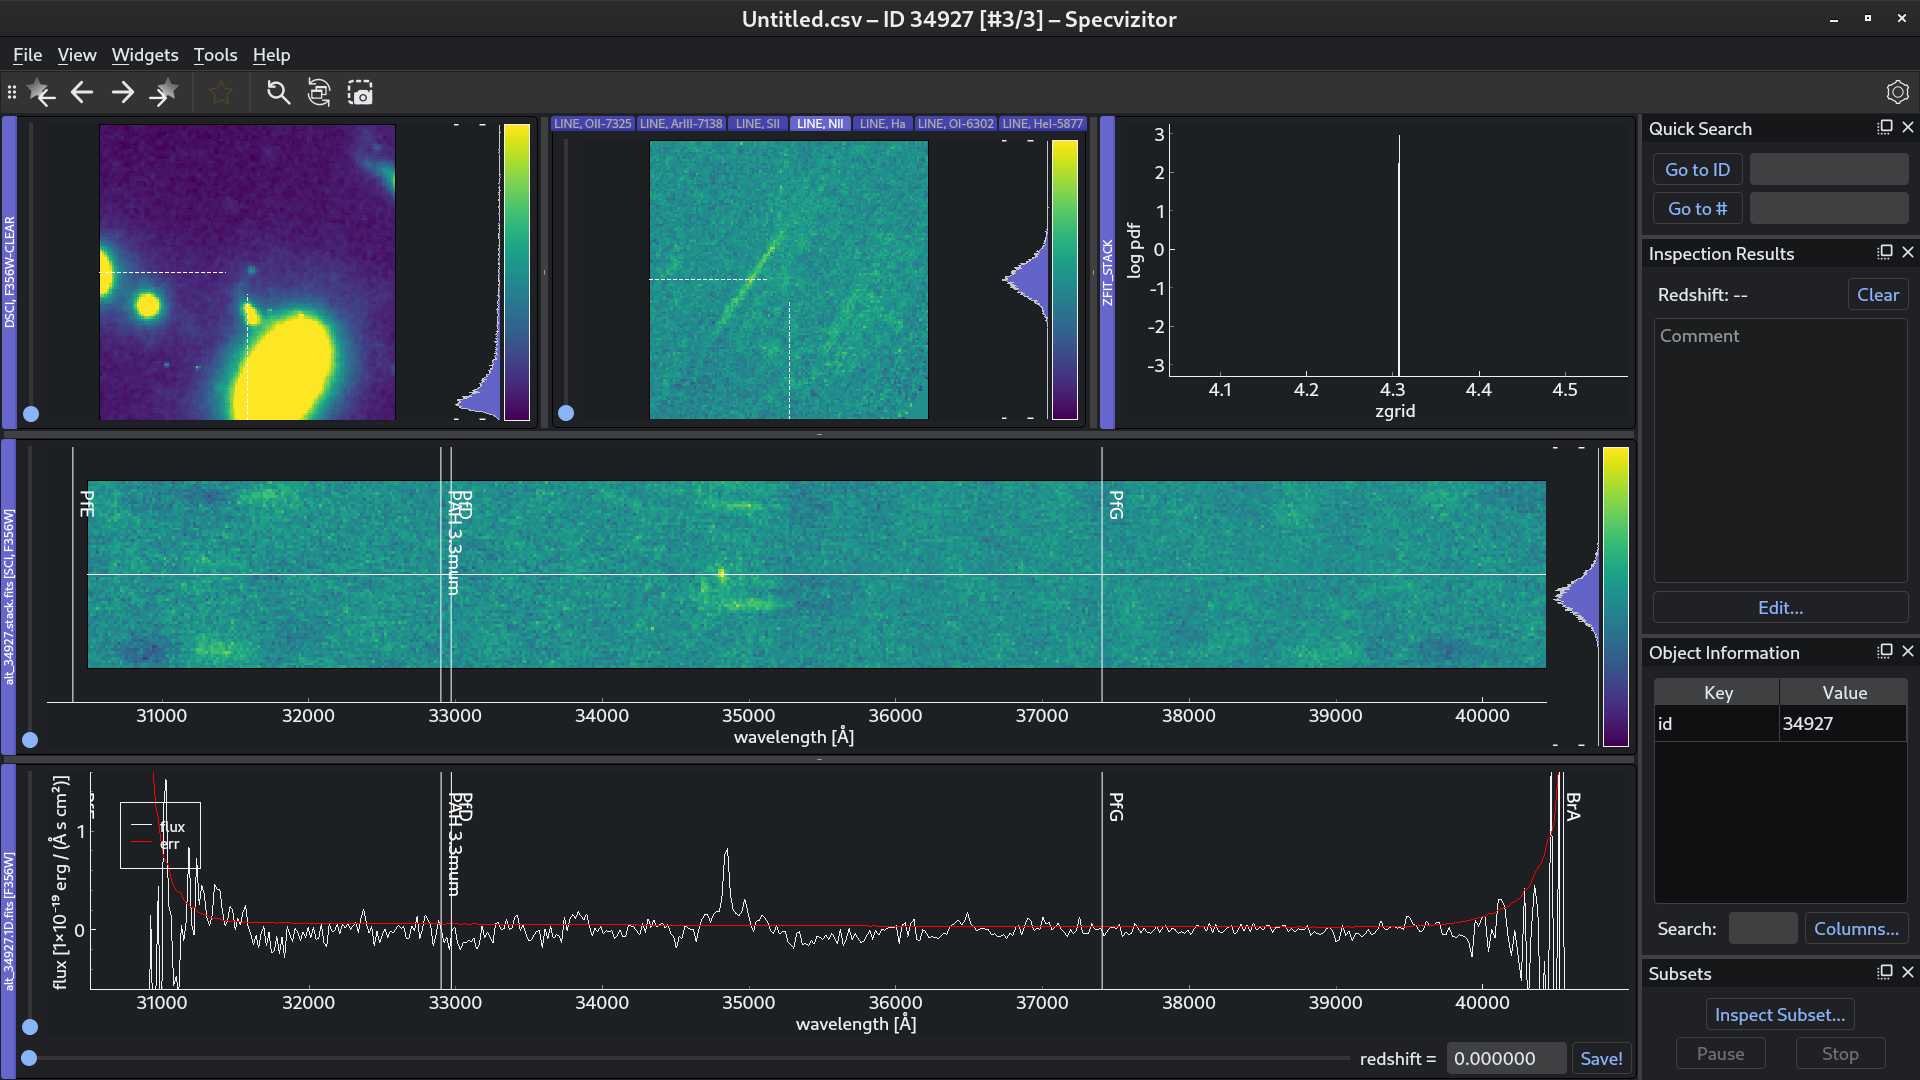
Task: Click the ZFIT_STACK panel title bar
Action: click(x=1107, y=272)
